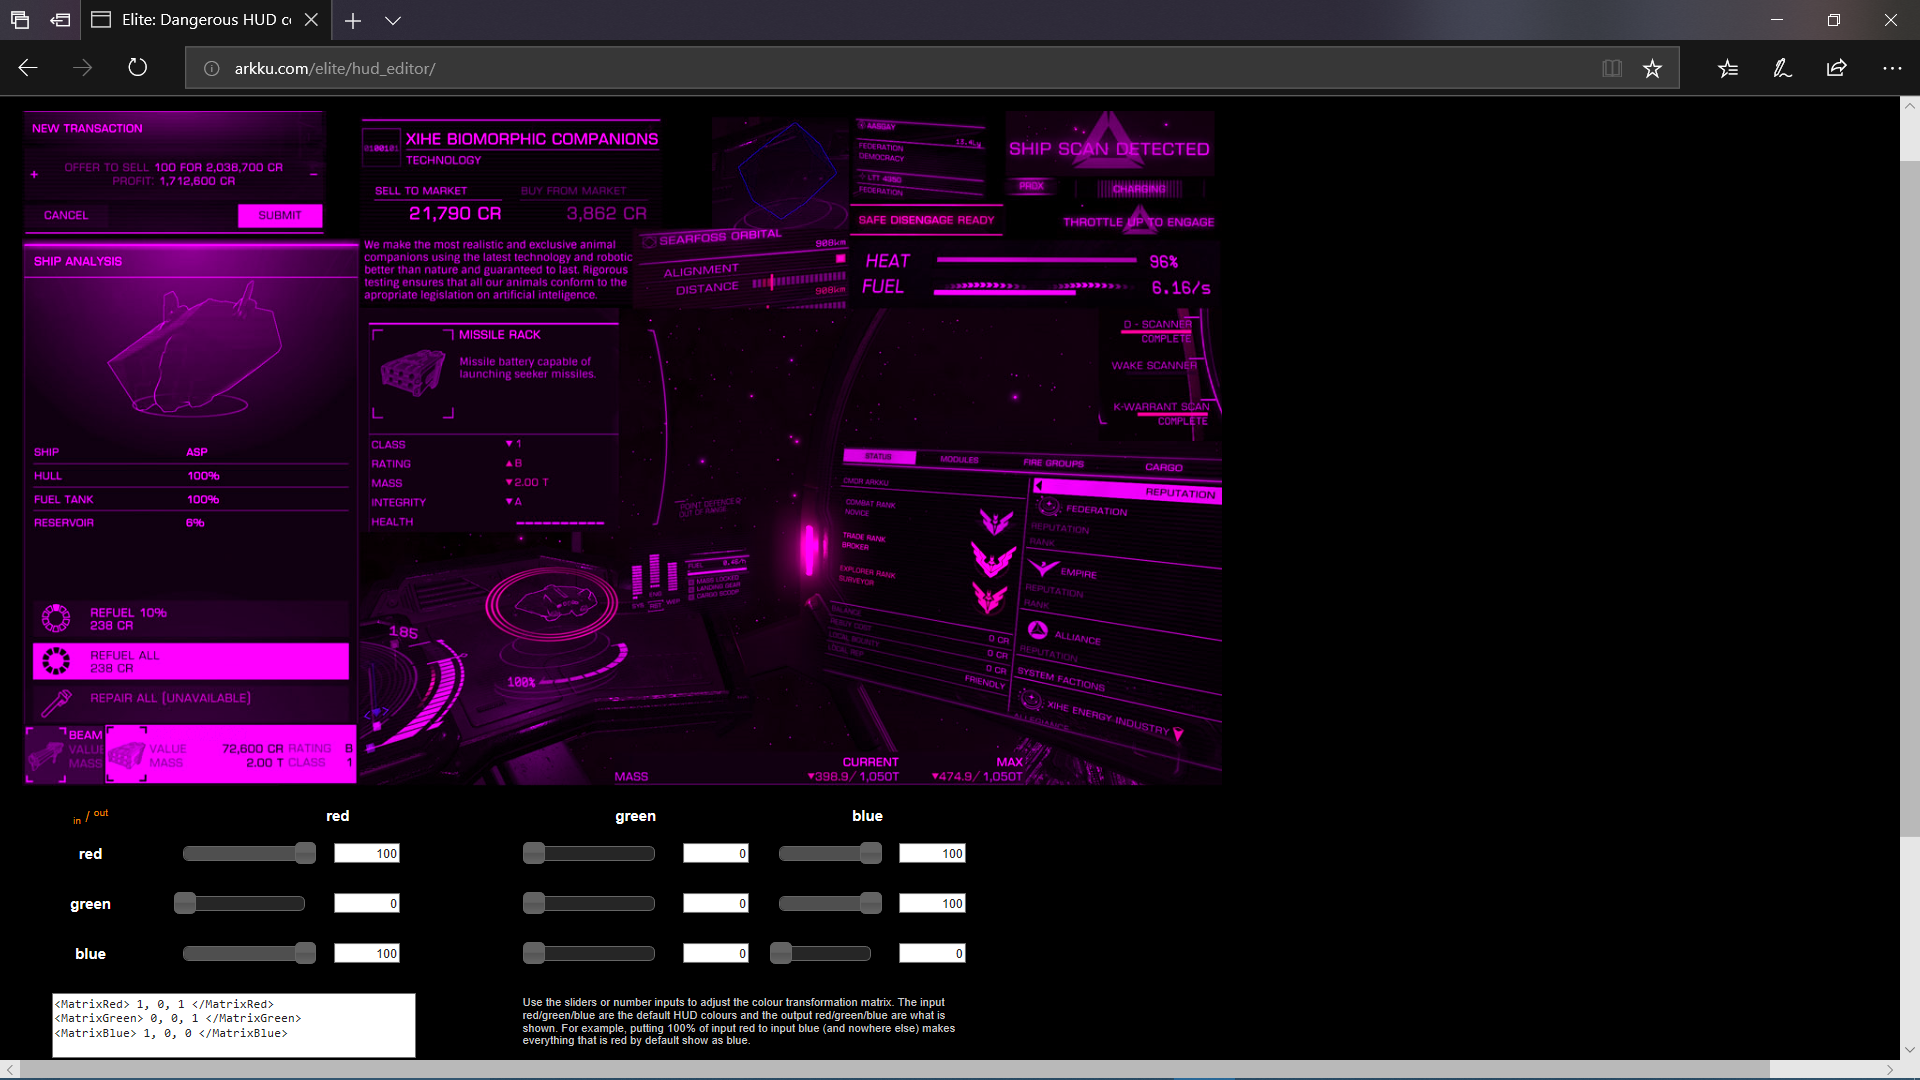Open a new browser tab
The image size is (1920, 1080).
353,20
